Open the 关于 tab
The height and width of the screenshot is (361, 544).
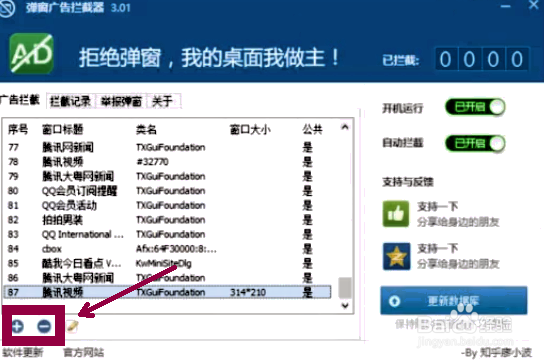point(163,101)
